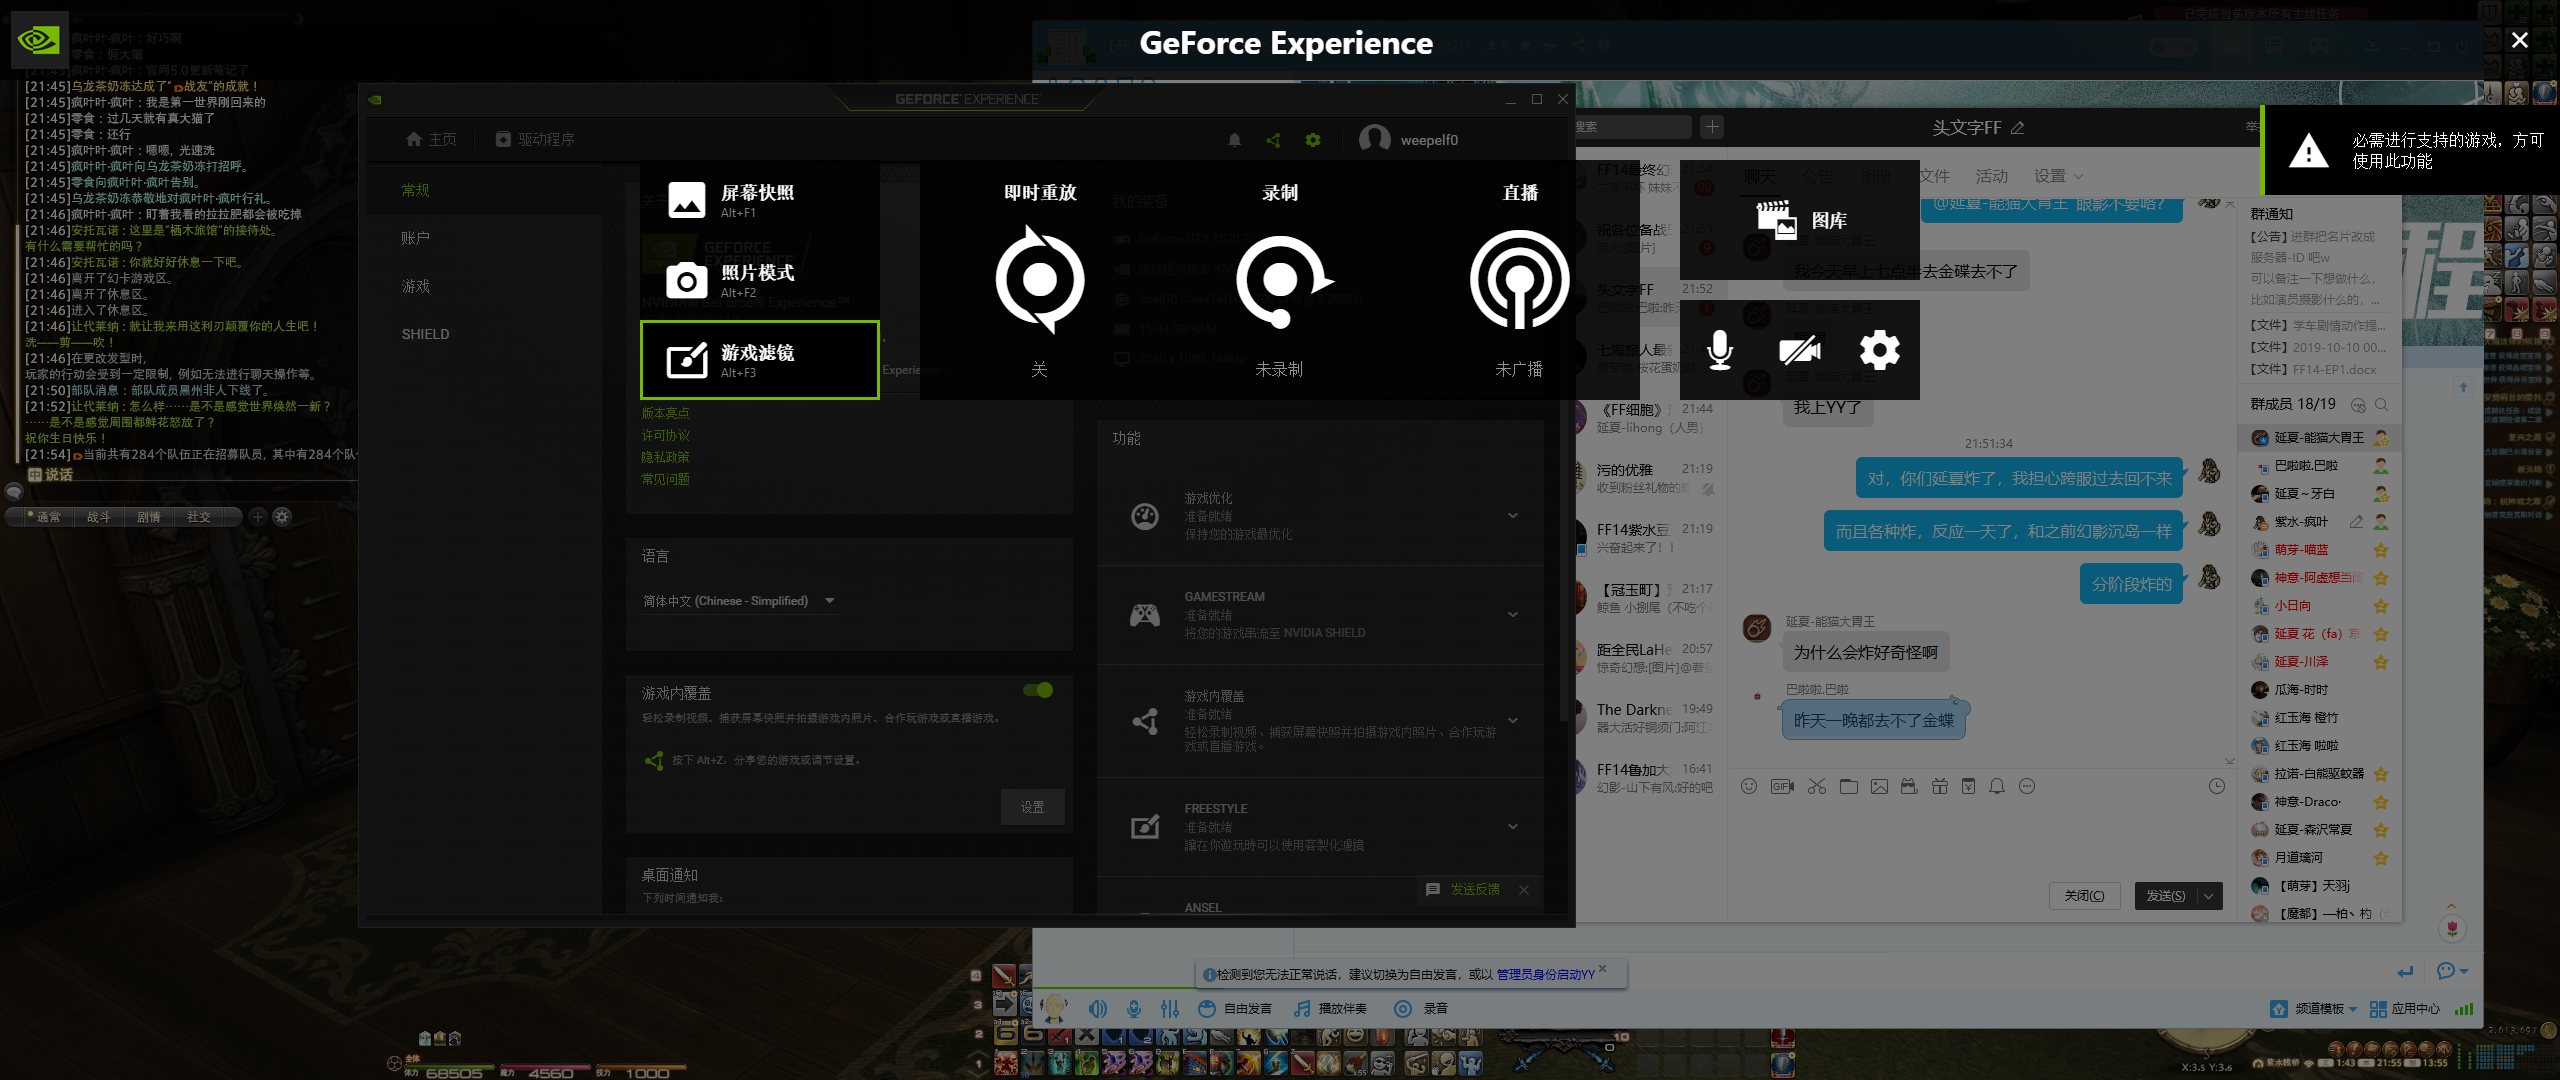Edit the 头文字FF group name pencil icon

(2018, 128)
